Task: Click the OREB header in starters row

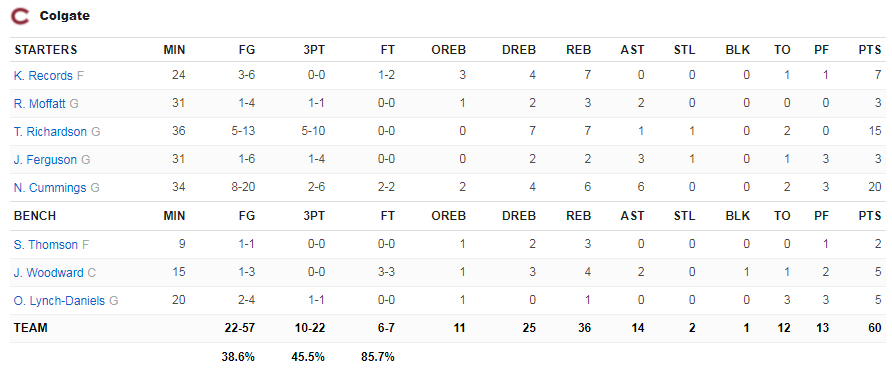Action: 448,50
